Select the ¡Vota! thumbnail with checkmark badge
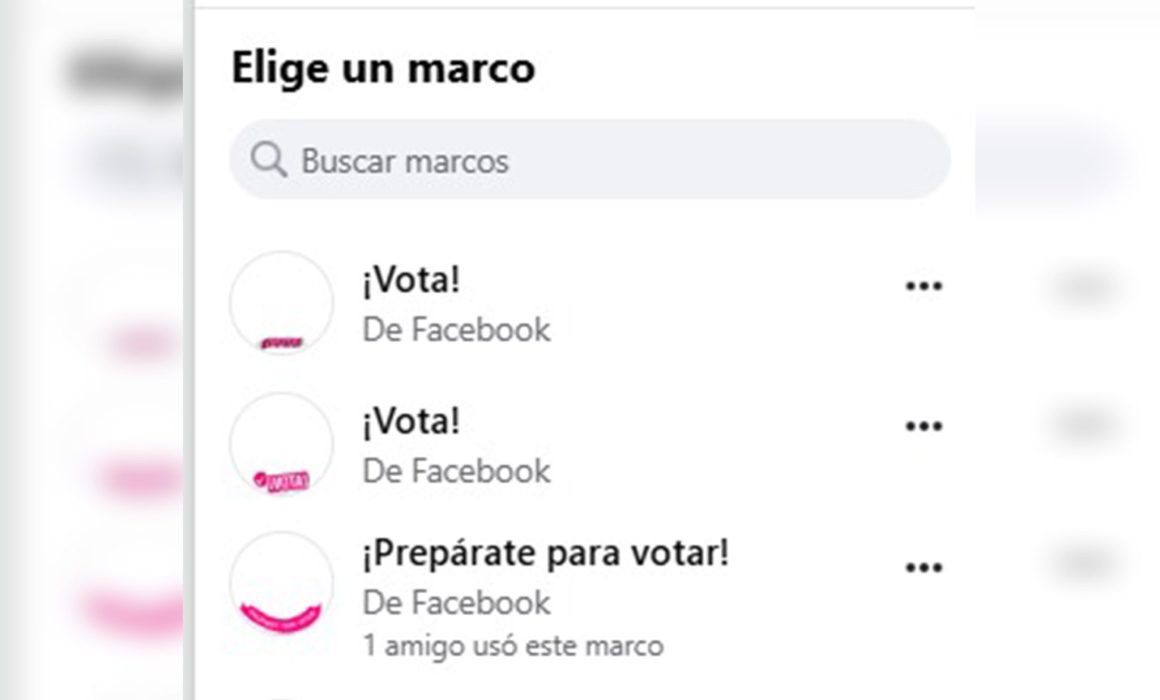 tap(281, 444)
